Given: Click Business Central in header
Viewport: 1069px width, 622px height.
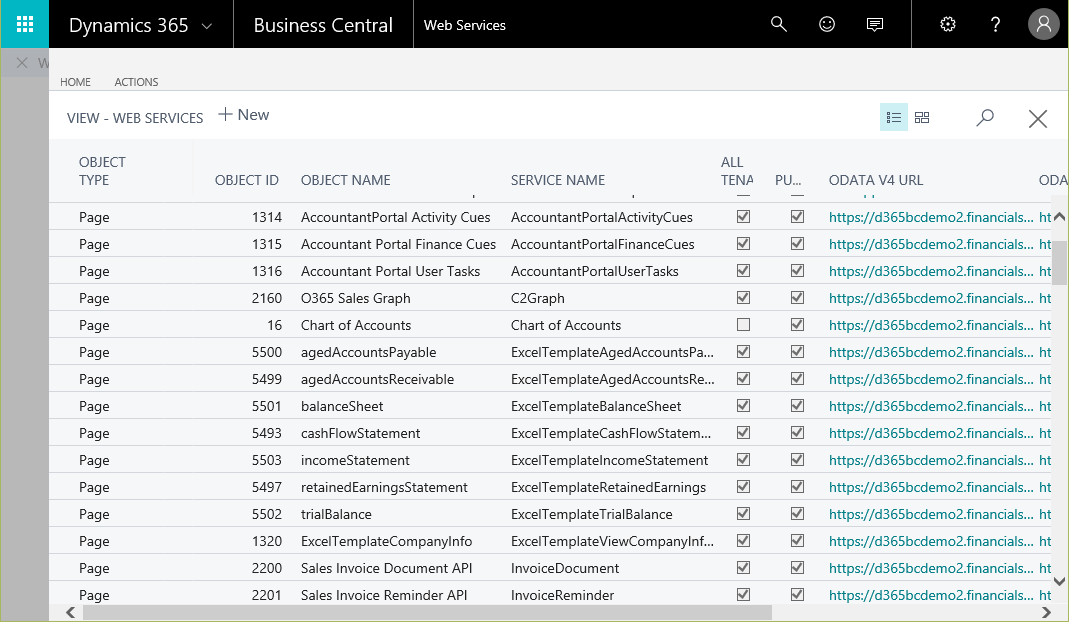Looking at the screenshot, I should [323, 25].
